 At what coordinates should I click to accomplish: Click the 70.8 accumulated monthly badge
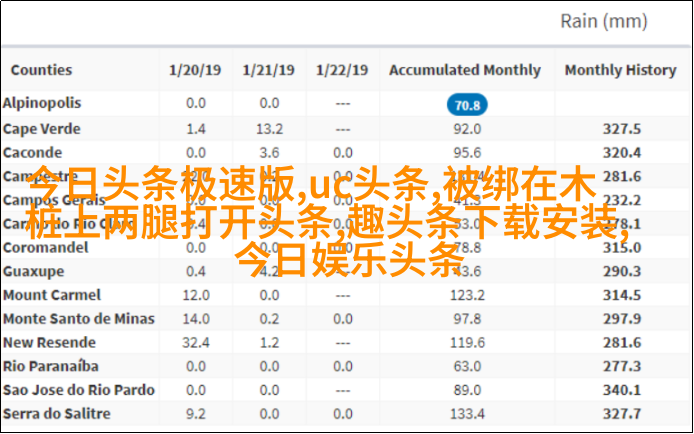(467, 105)
